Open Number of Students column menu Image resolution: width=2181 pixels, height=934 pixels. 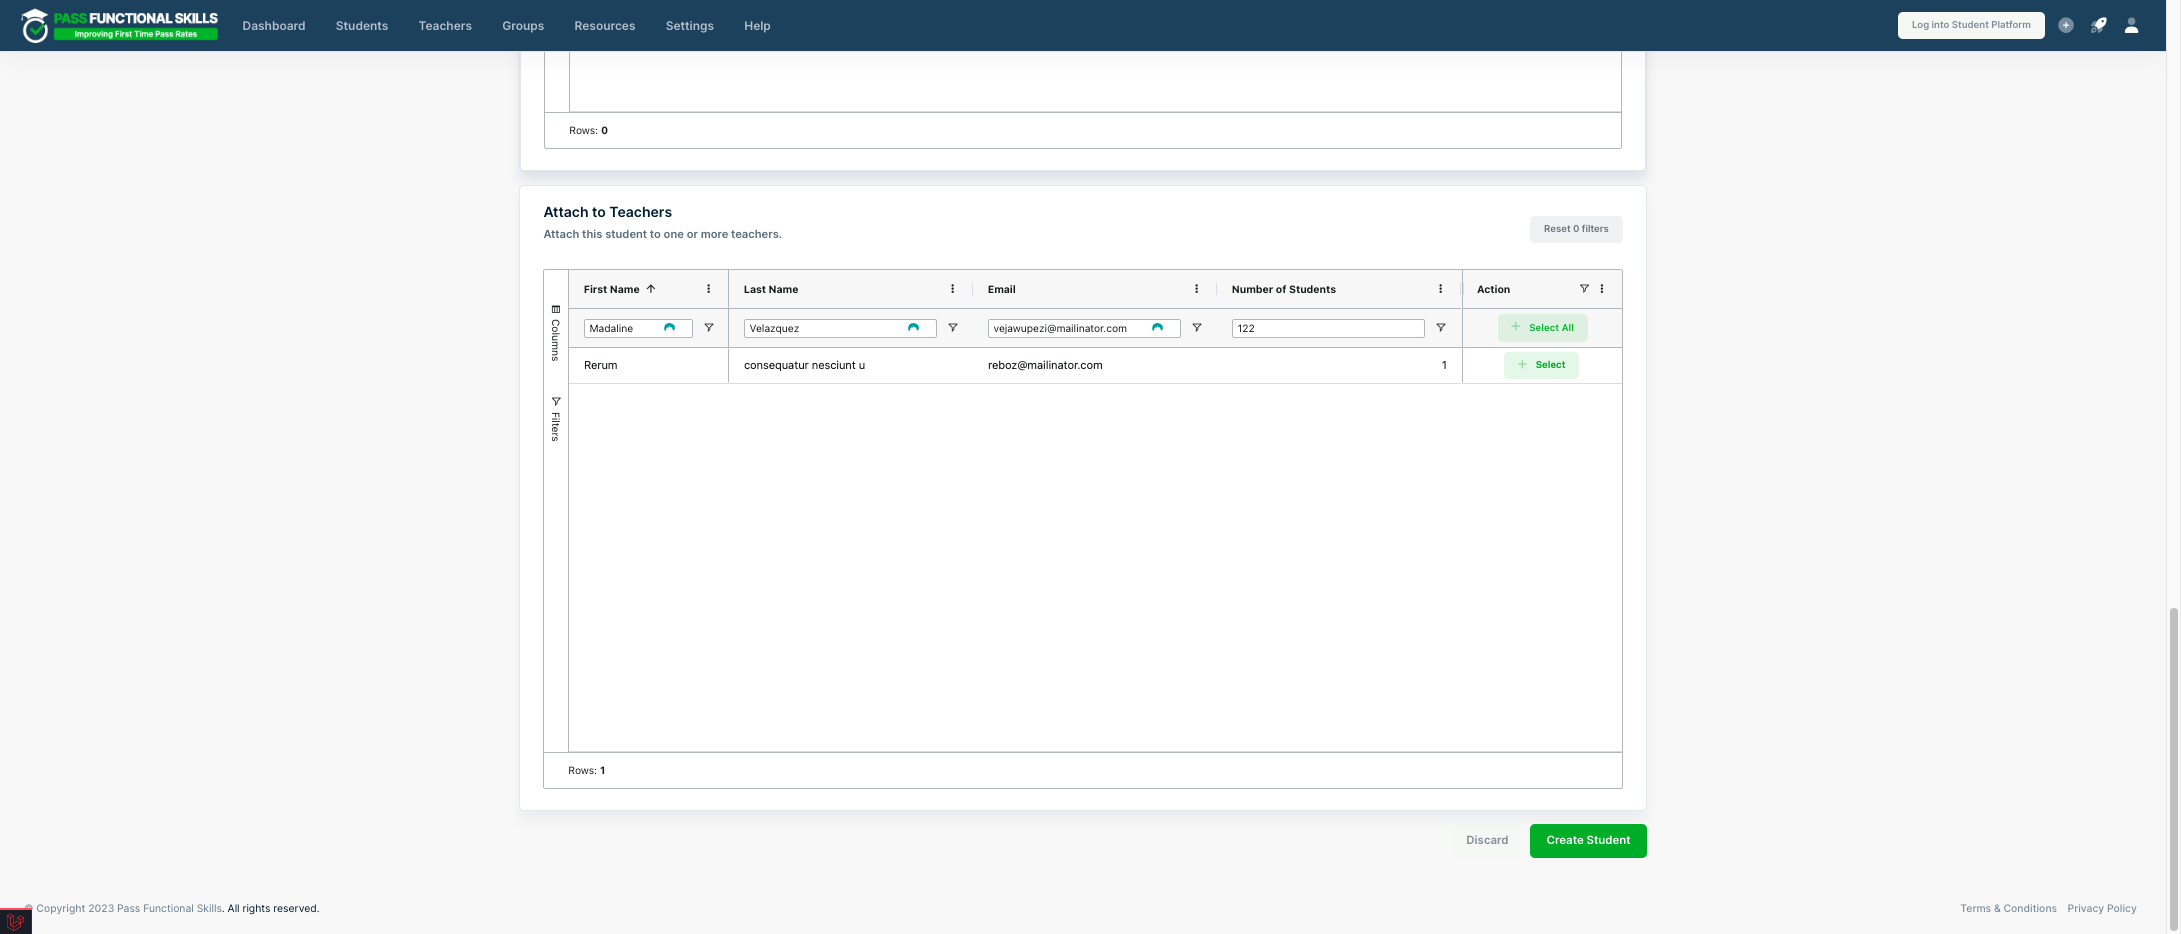click(x=1441, y=289)
